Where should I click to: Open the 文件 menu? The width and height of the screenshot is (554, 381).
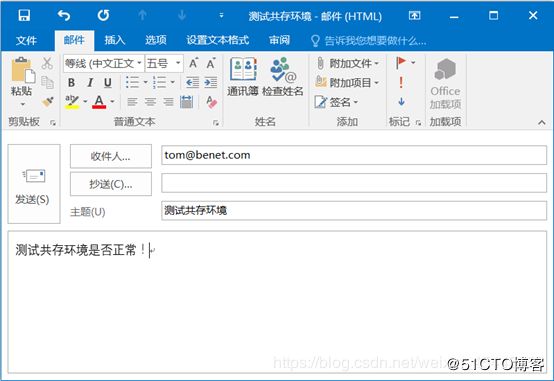[26, 40]
